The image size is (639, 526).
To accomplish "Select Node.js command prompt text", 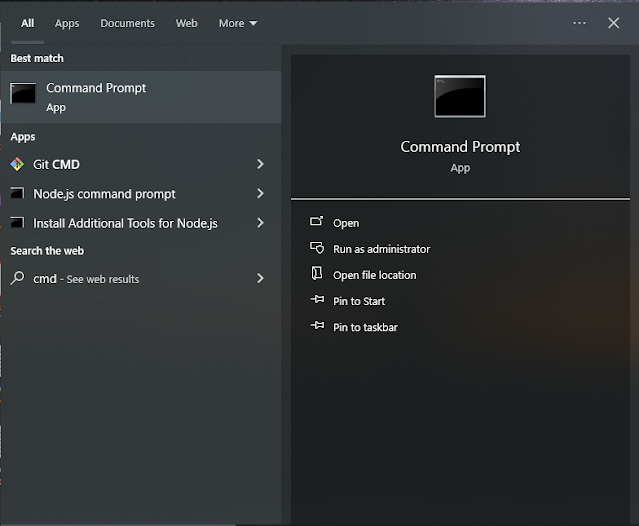I will click(104, 194).
